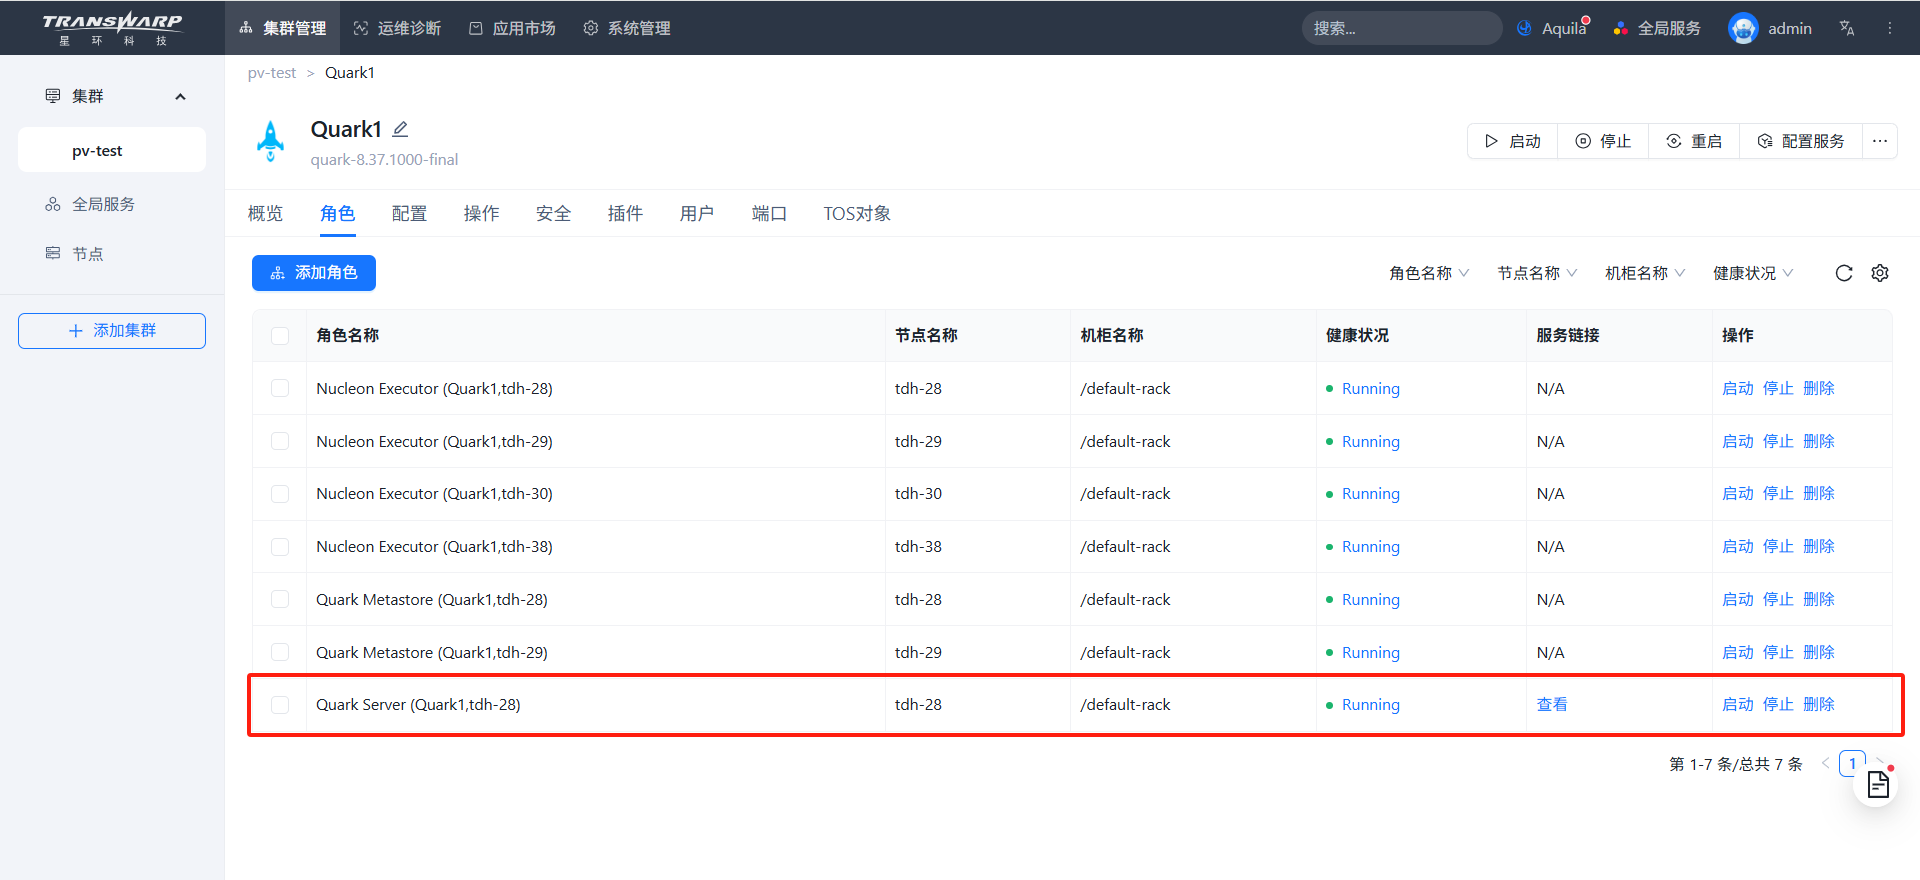Viewport: 1920px width, 880px height.
Task: Click the 添加角色 button
Action: [x=314, y=273]
